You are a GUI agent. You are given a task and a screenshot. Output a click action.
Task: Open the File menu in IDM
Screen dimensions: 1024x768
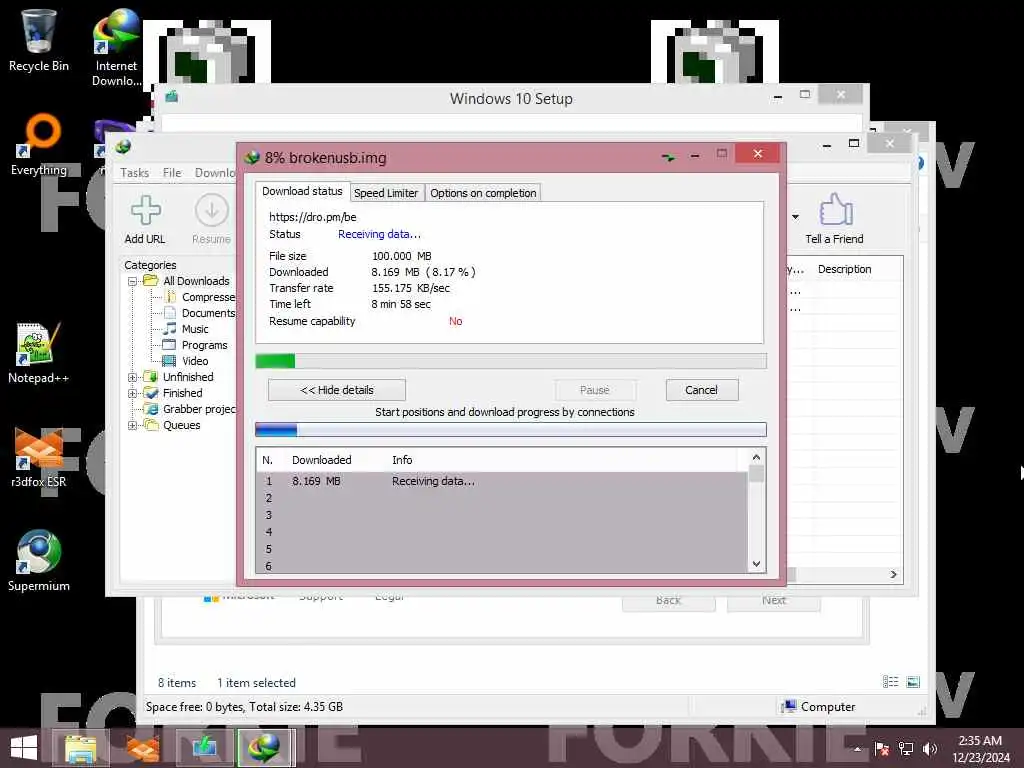pos(172,172)
